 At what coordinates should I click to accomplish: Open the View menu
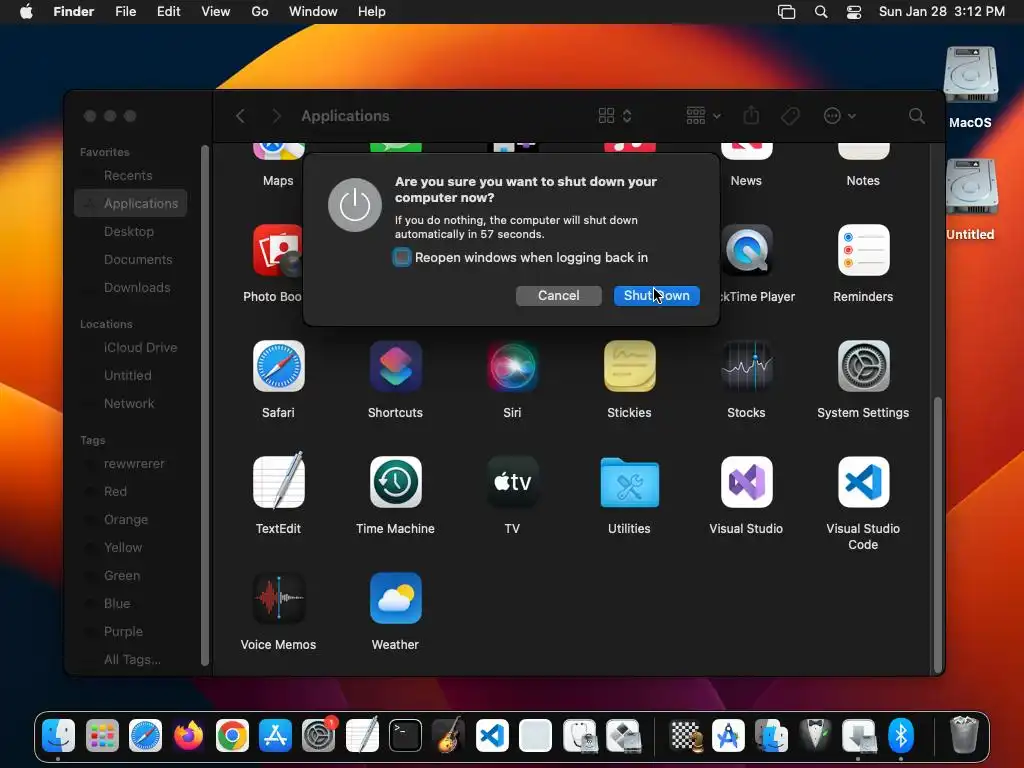(x=216, y=12)
